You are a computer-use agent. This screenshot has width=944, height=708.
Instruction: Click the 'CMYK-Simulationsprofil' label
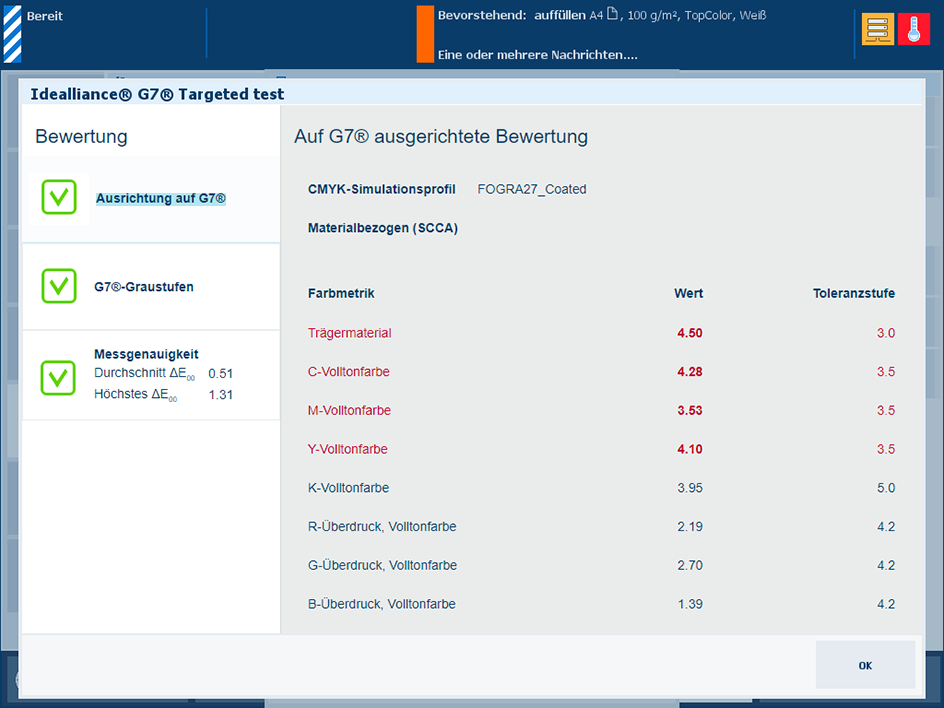point(382,189)
